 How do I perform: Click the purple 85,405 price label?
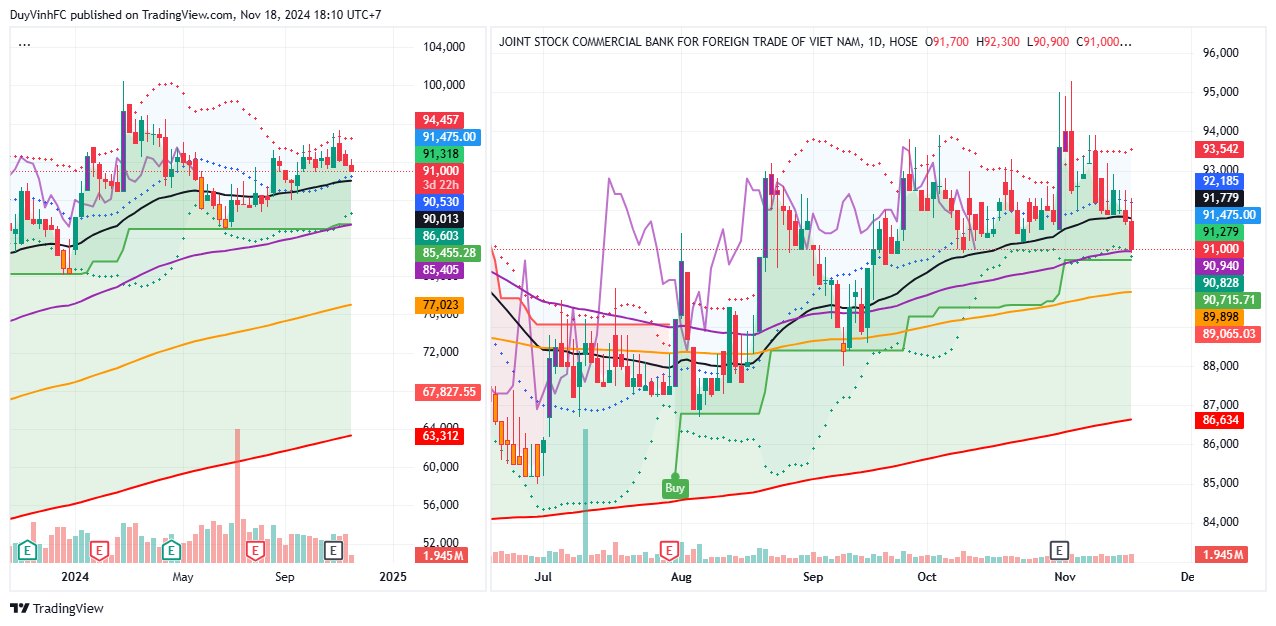(441, 270)
